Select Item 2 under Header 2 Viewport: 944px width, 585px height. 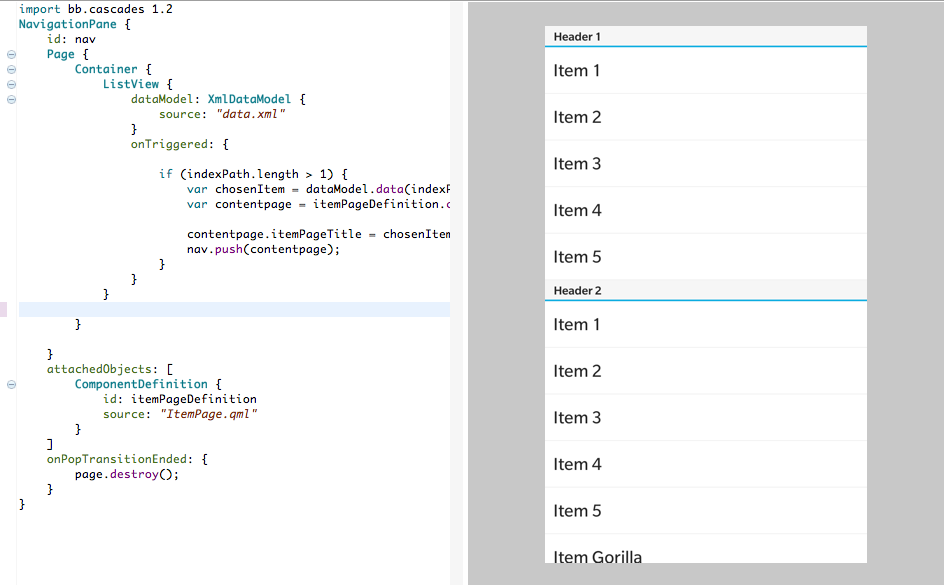click(x=705, y=371)
